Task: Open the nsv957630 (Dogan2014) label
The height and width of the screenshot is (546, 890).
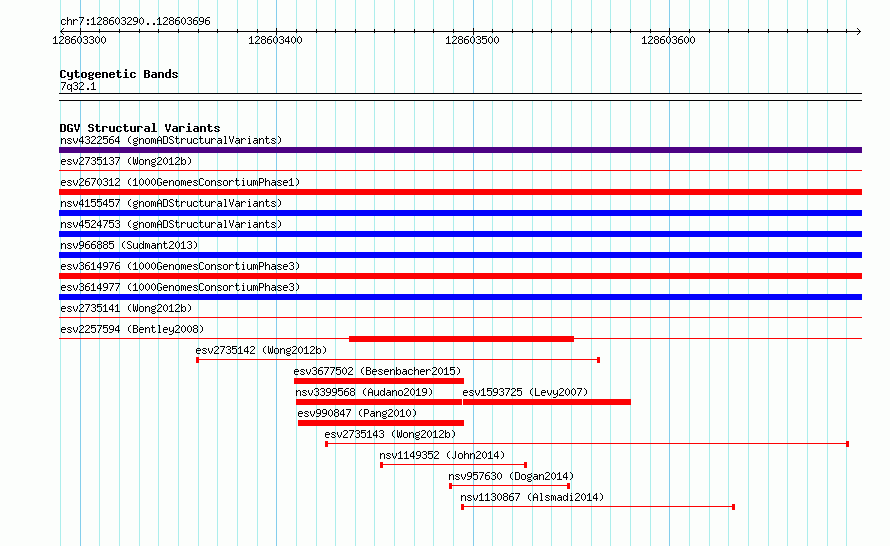Action: click(x=511, y=476)
